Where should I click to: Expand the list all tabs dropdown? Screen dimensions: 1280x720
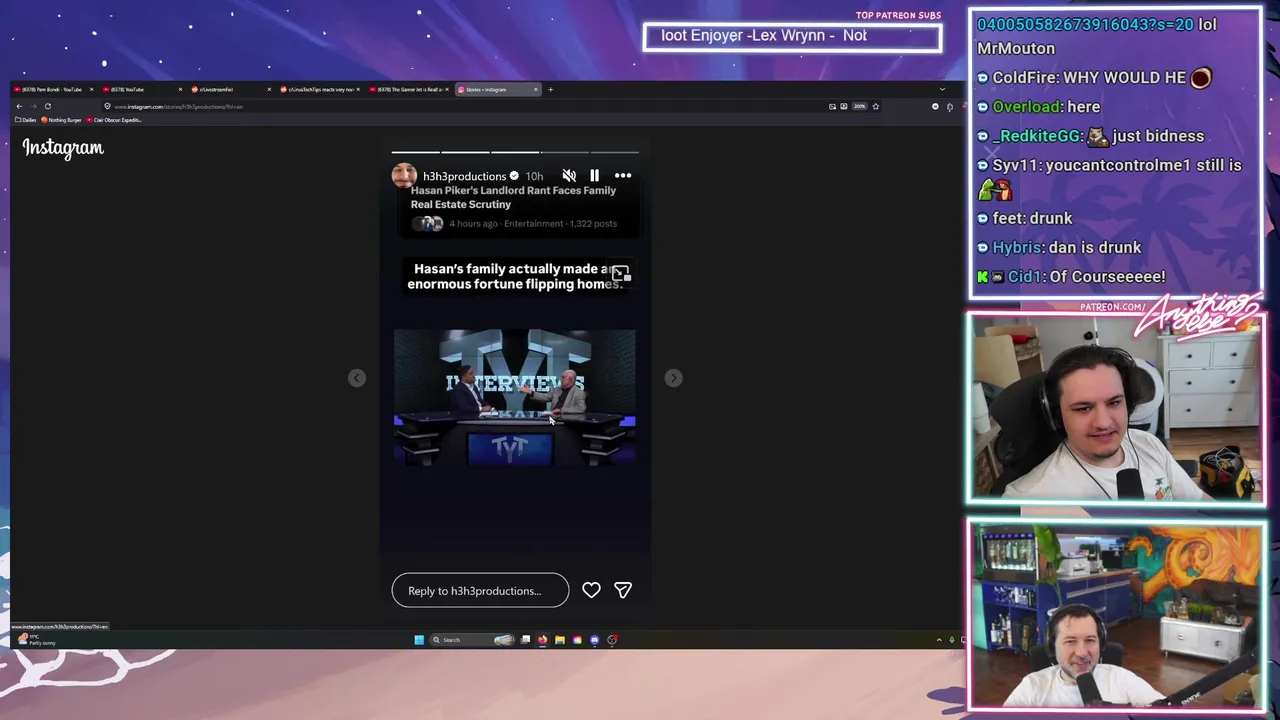[x=941, y=89]
